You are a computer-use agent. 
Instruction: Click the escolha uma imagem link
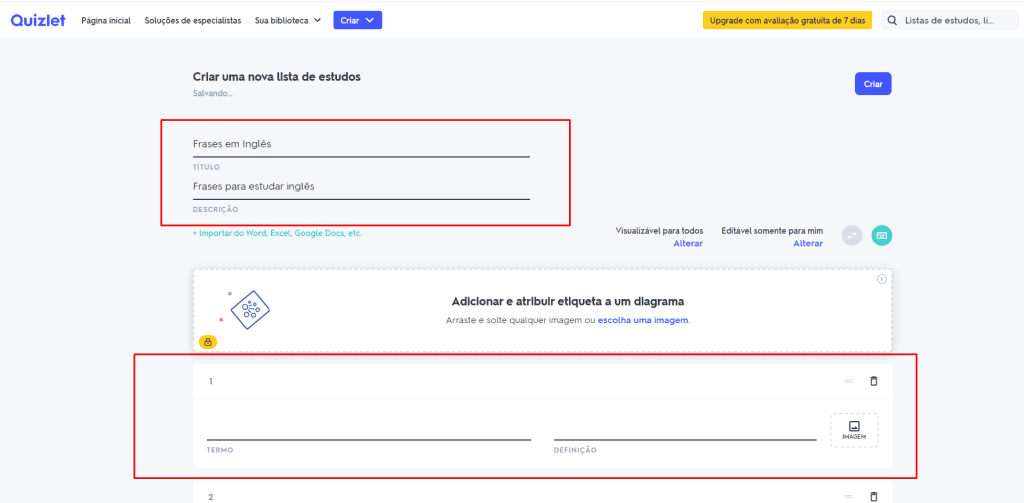tap(643, 321)
